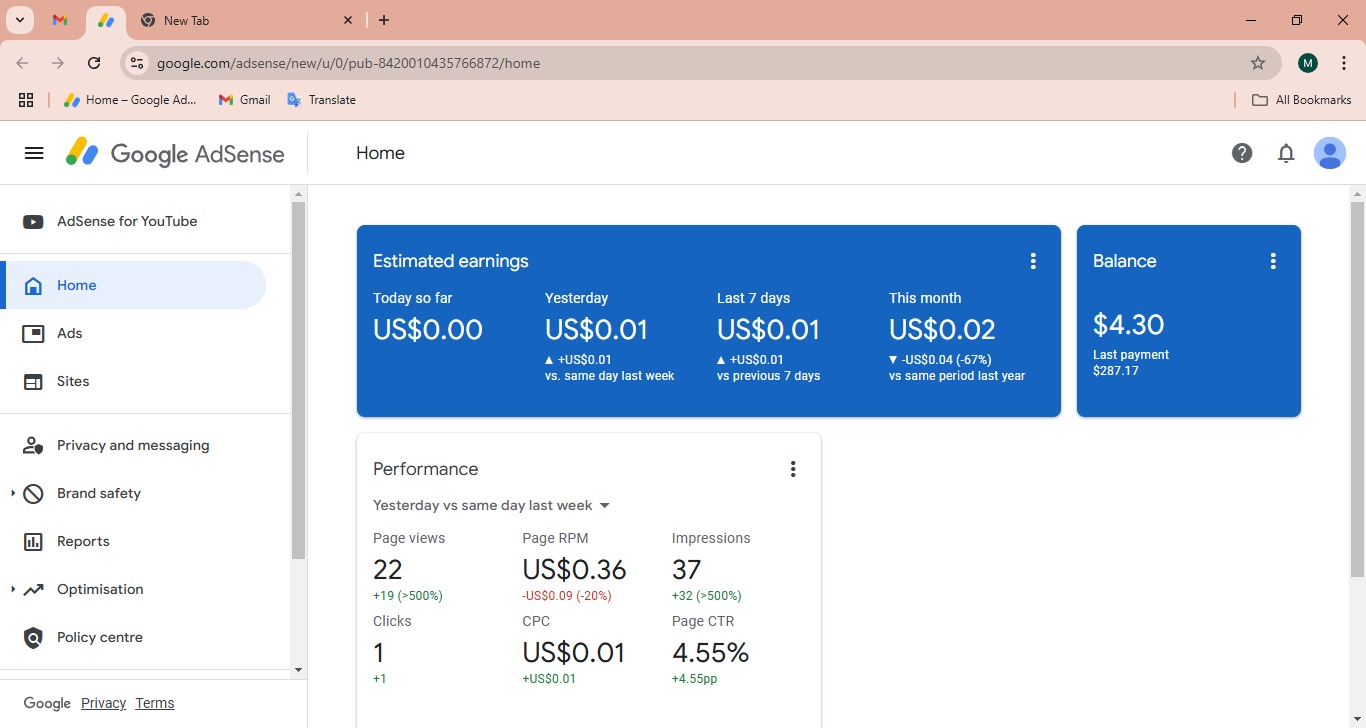Click the -US$0.04 (-67%) change text
The height and width of the screenshot is (728, 1366).
tap(947, 360)
